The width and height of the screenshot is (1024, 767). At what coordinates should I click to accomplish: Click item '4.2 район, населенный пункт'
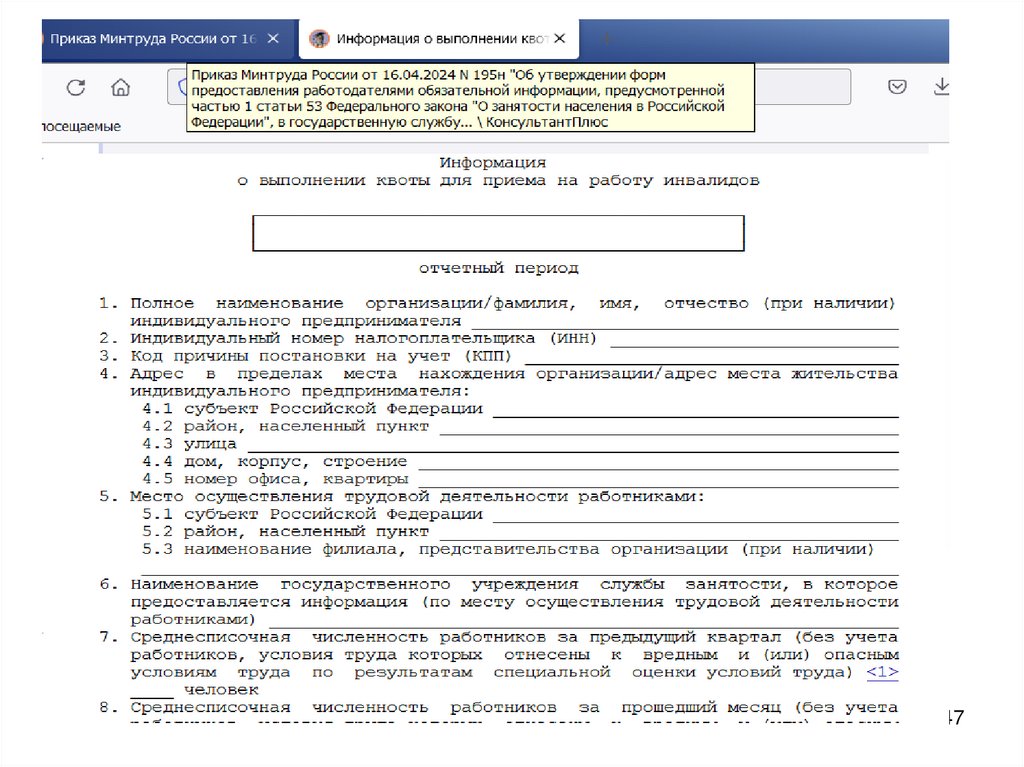(286, 427)
